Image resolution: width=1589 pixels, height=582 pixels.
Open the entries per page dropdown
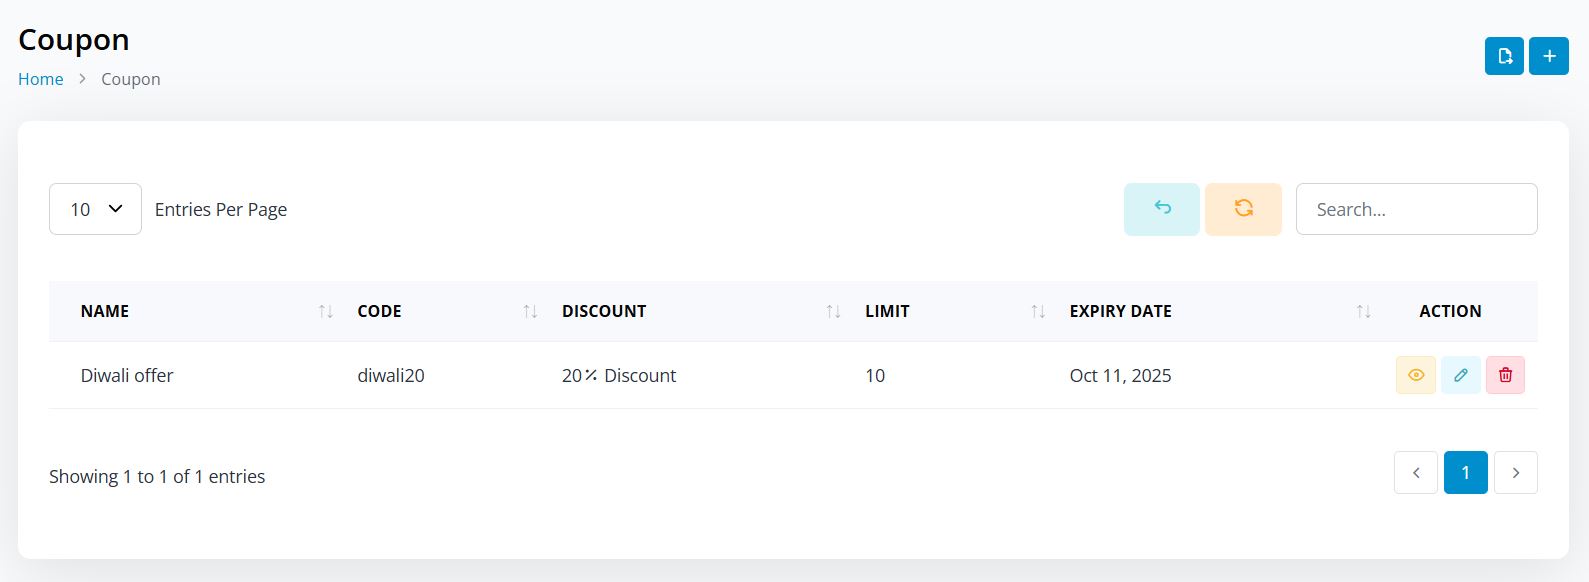tap(95, 209)
